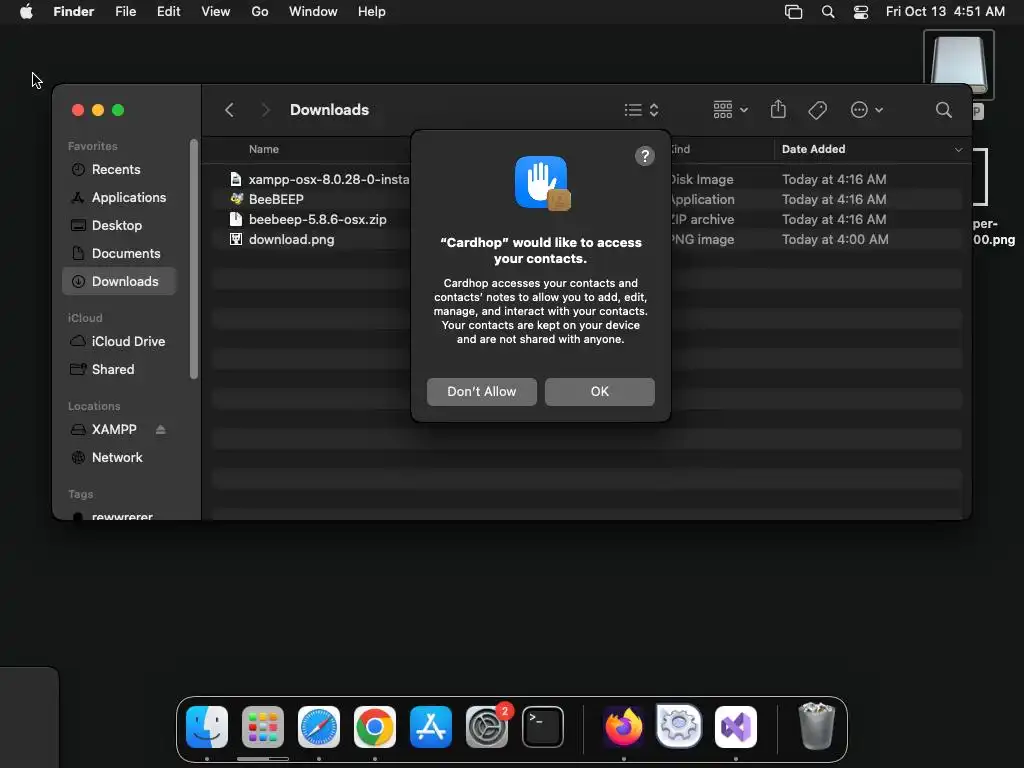Screen dimensions: 1024x768
Task: Go forward with the Finder forward arrow
Action: 265,110
